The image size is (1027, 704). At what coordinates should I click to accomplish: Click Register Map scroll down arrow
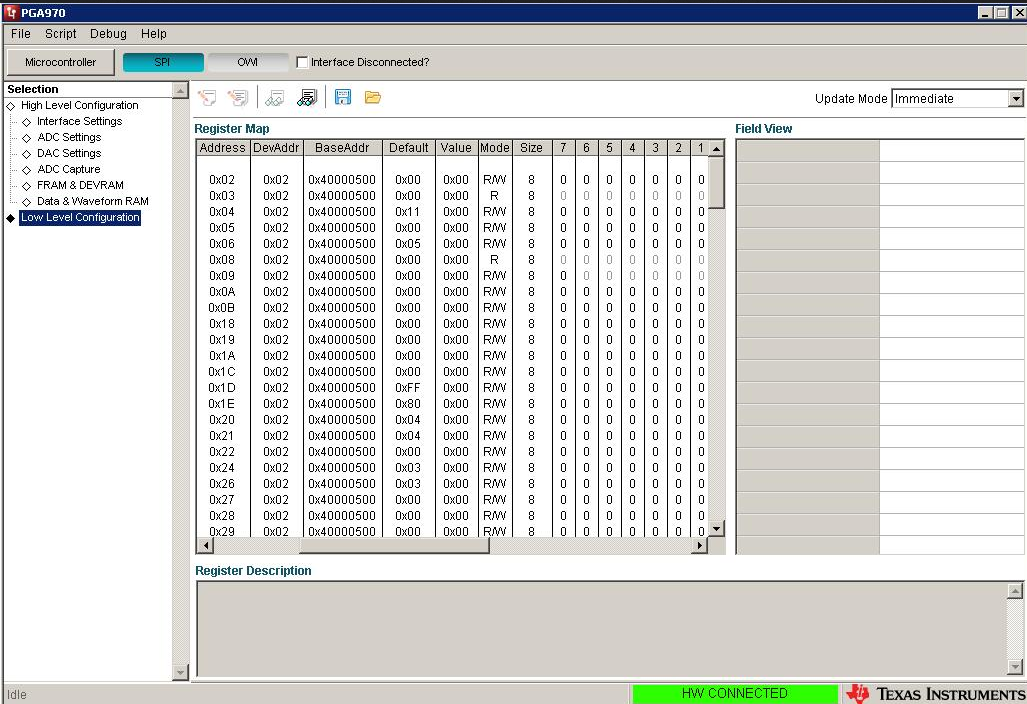717,528
